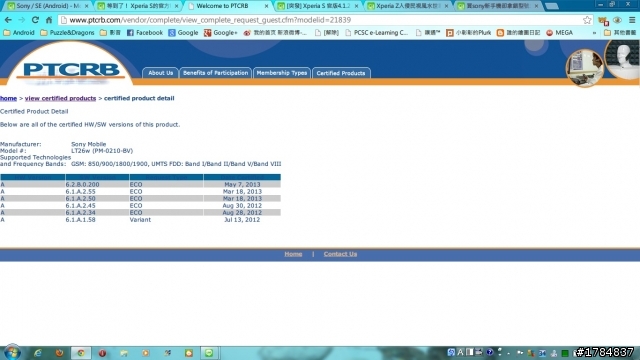
Task: Click the input language A indicator in tray
Action: tap(460, 352)
